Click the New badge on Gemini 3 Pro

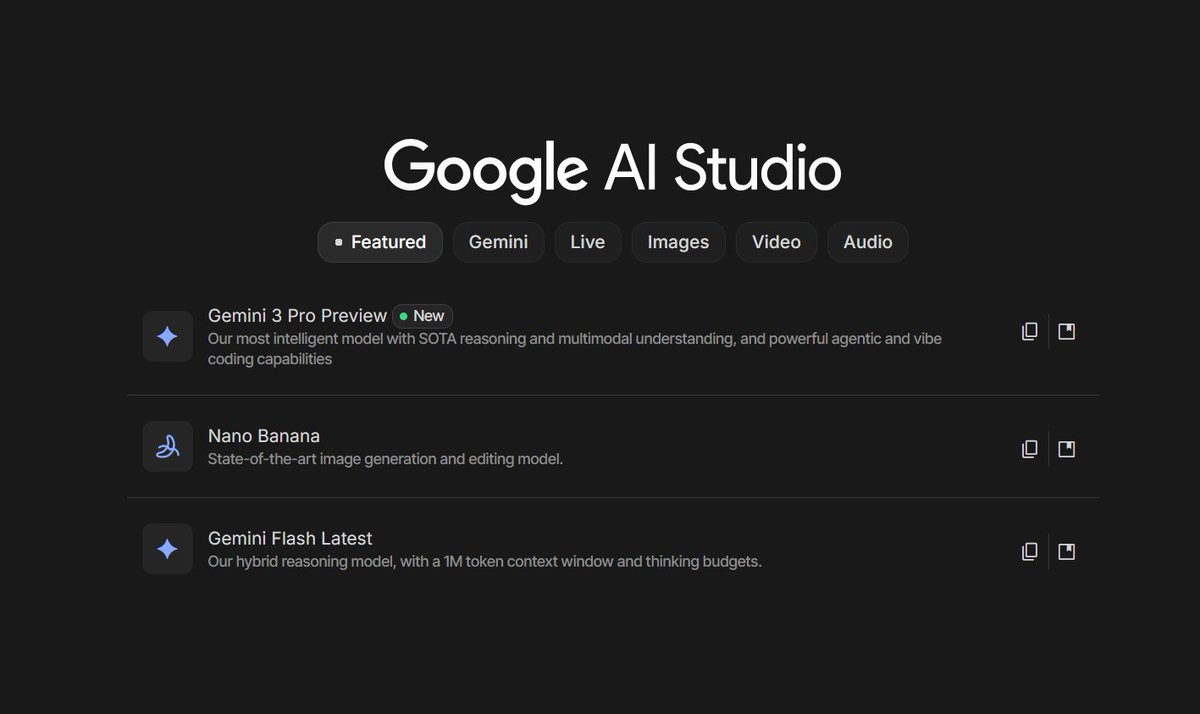pyautogui.click(x=423, y=316)
